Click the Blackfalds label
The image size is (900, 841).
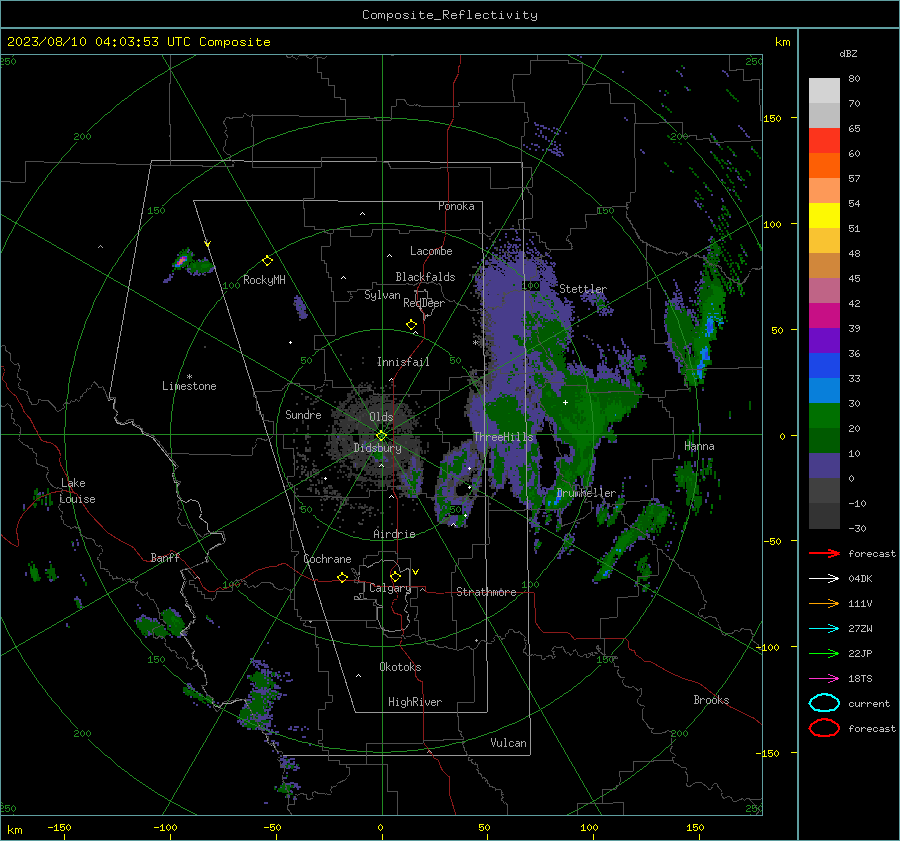(x=425, y=277)
